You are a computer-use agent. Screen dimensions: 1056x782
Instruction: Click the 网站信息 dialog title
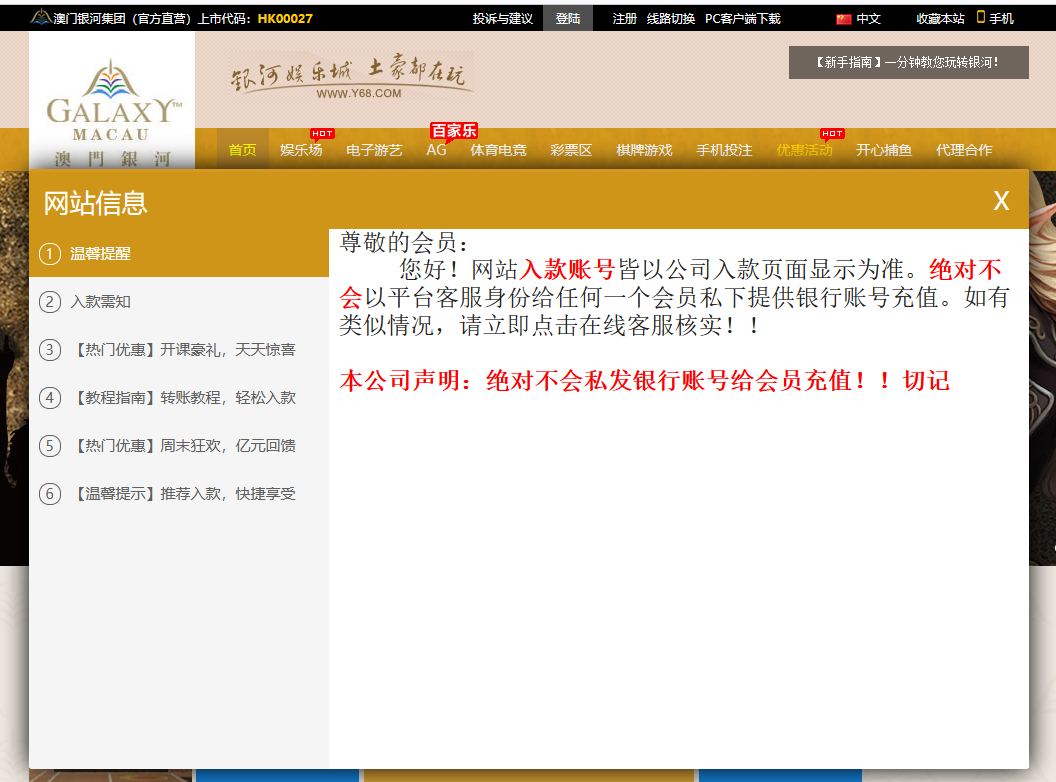pyautogui.click(x=95, y=203)
